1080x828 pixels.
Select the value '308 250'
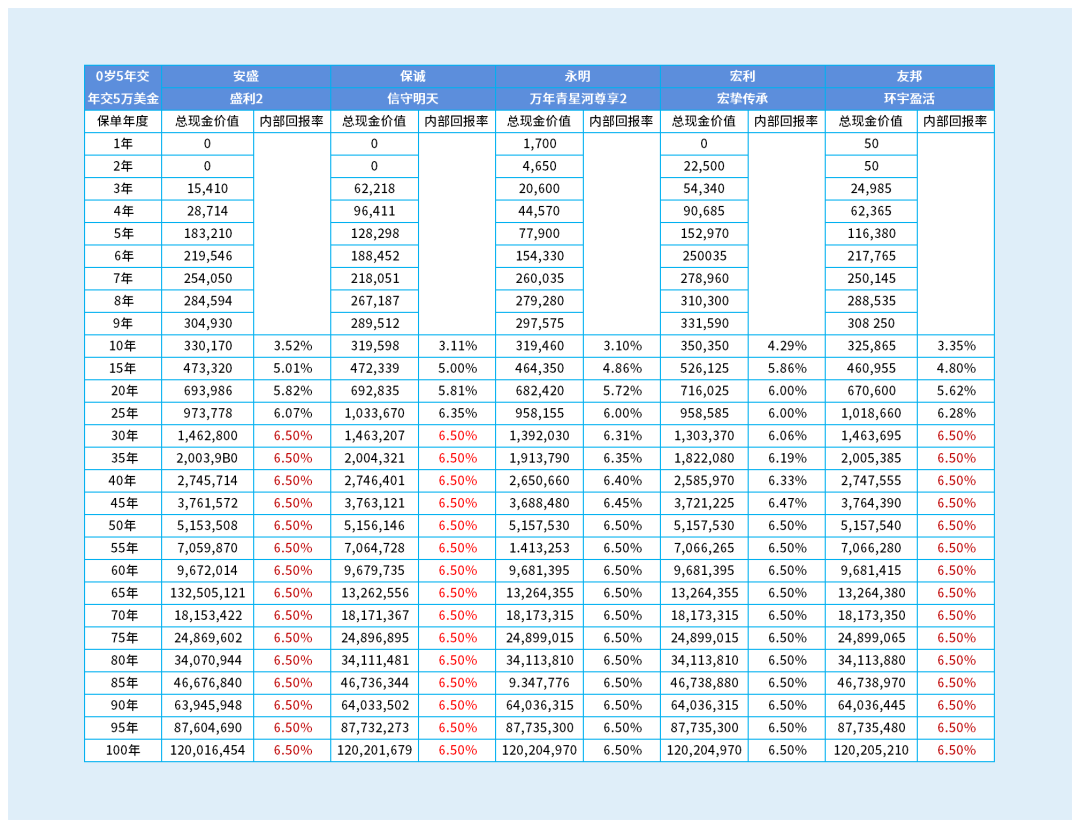tap(871, 323)
